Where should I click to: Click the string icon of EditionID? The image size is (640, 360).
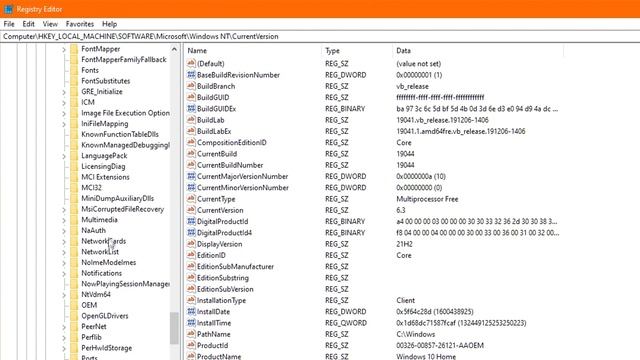point(191,255)
